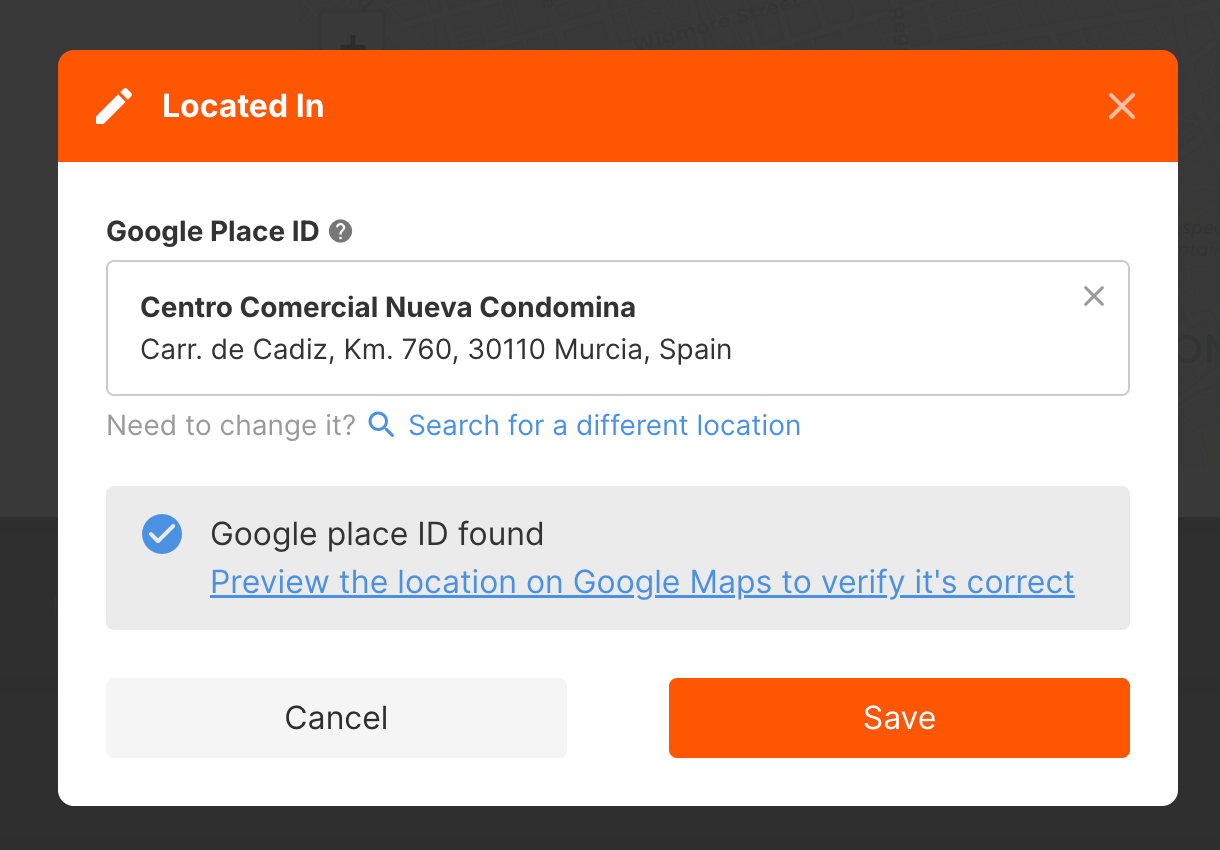Viewport: 1220px width, 850px height.
Task: Open Search for a different location
Action: click(604, 425)
